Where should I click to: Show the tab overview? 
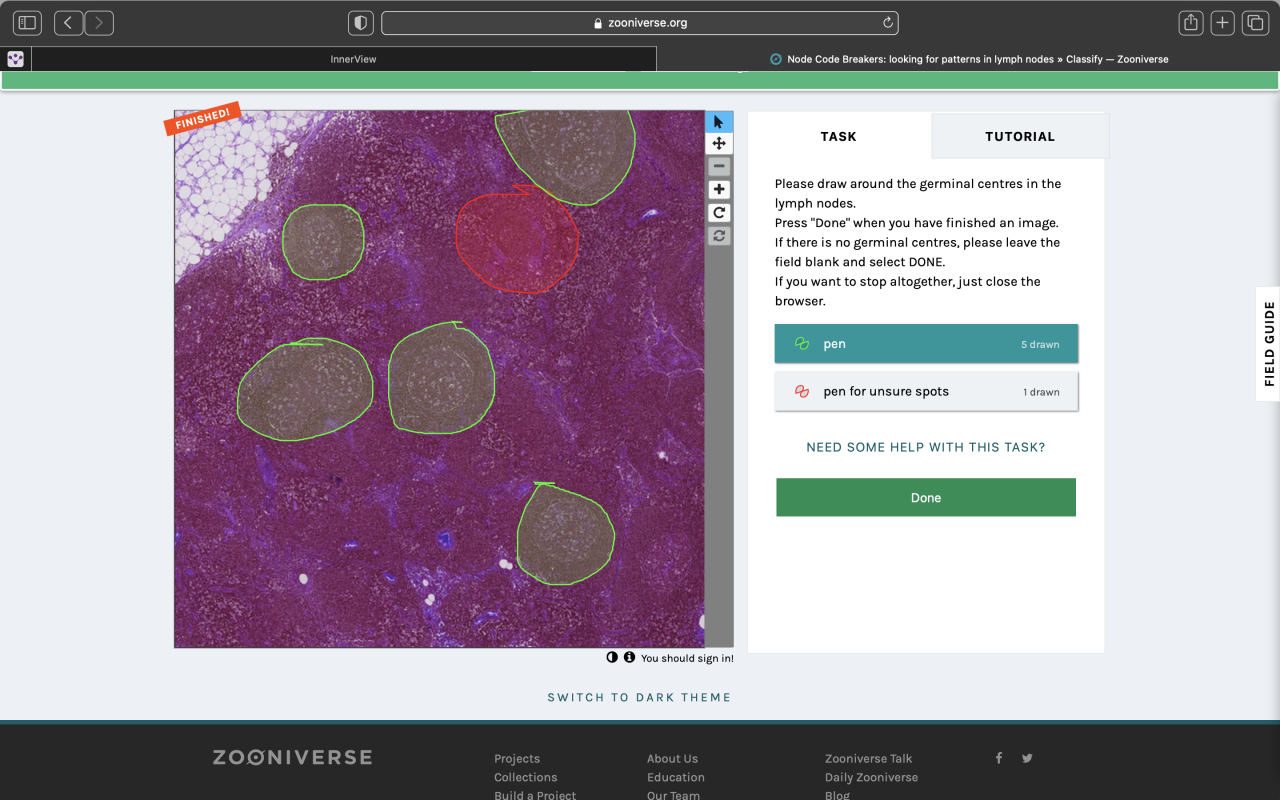(1254, 22)
